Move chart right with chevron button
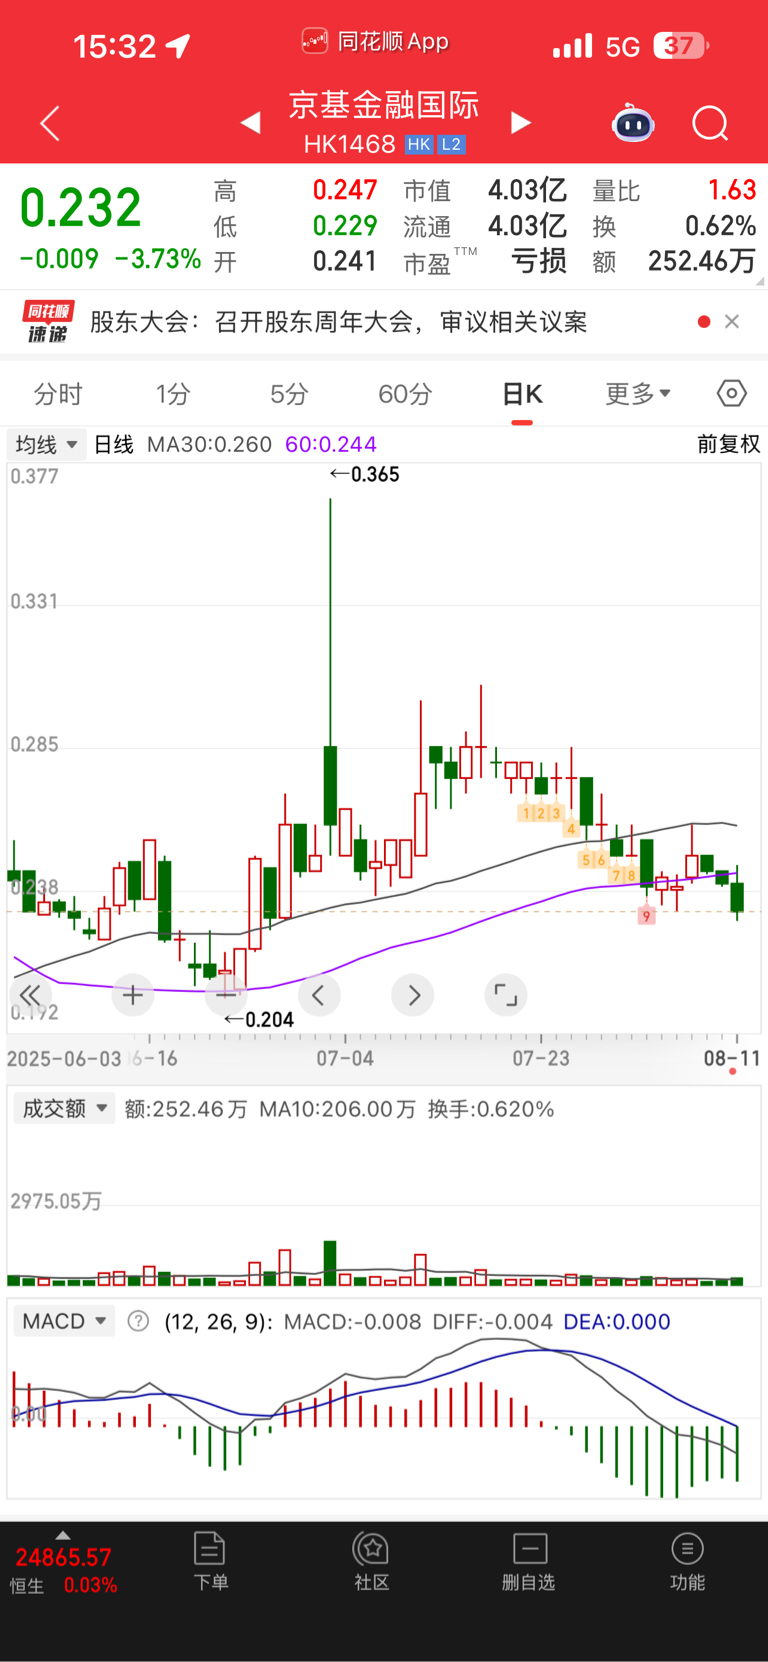The height and width of the screenshot is (1662, 768). [413, 995]
